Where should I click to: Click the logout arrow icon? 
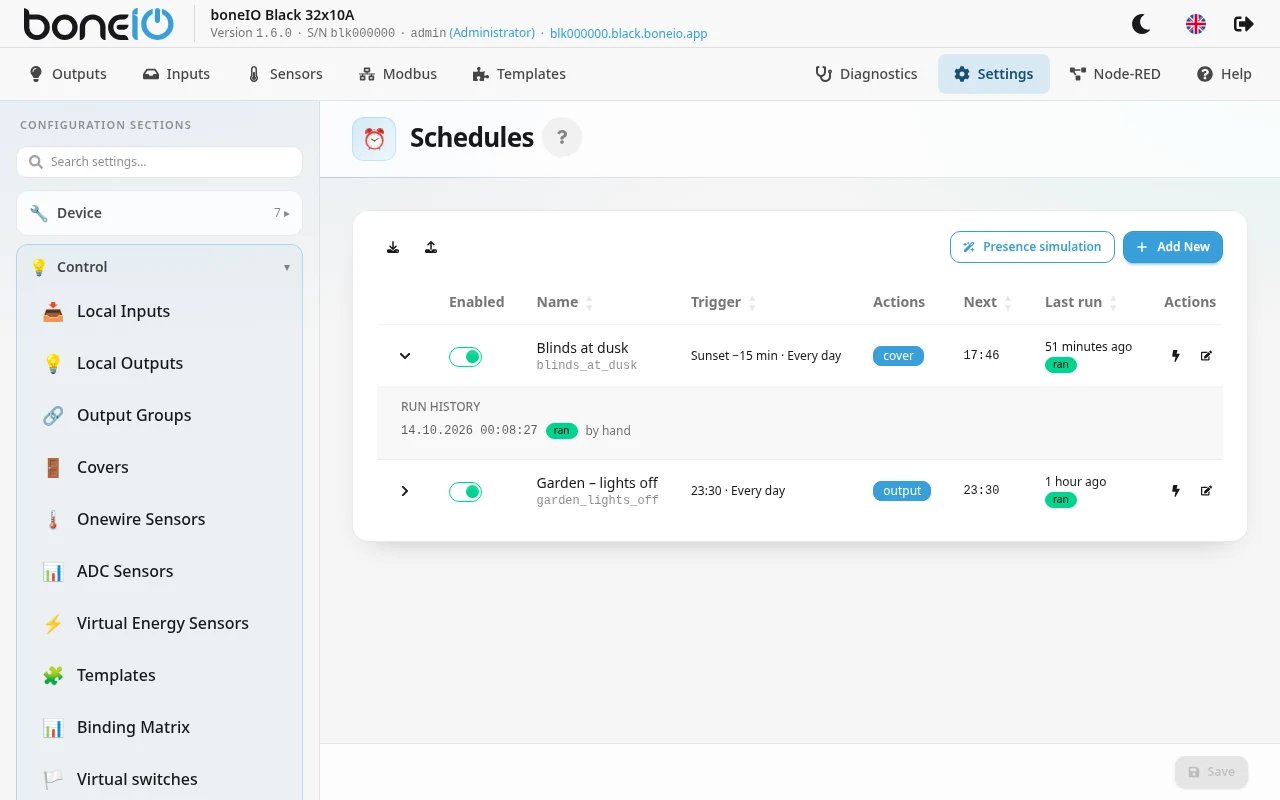(x=1244, y=24)
